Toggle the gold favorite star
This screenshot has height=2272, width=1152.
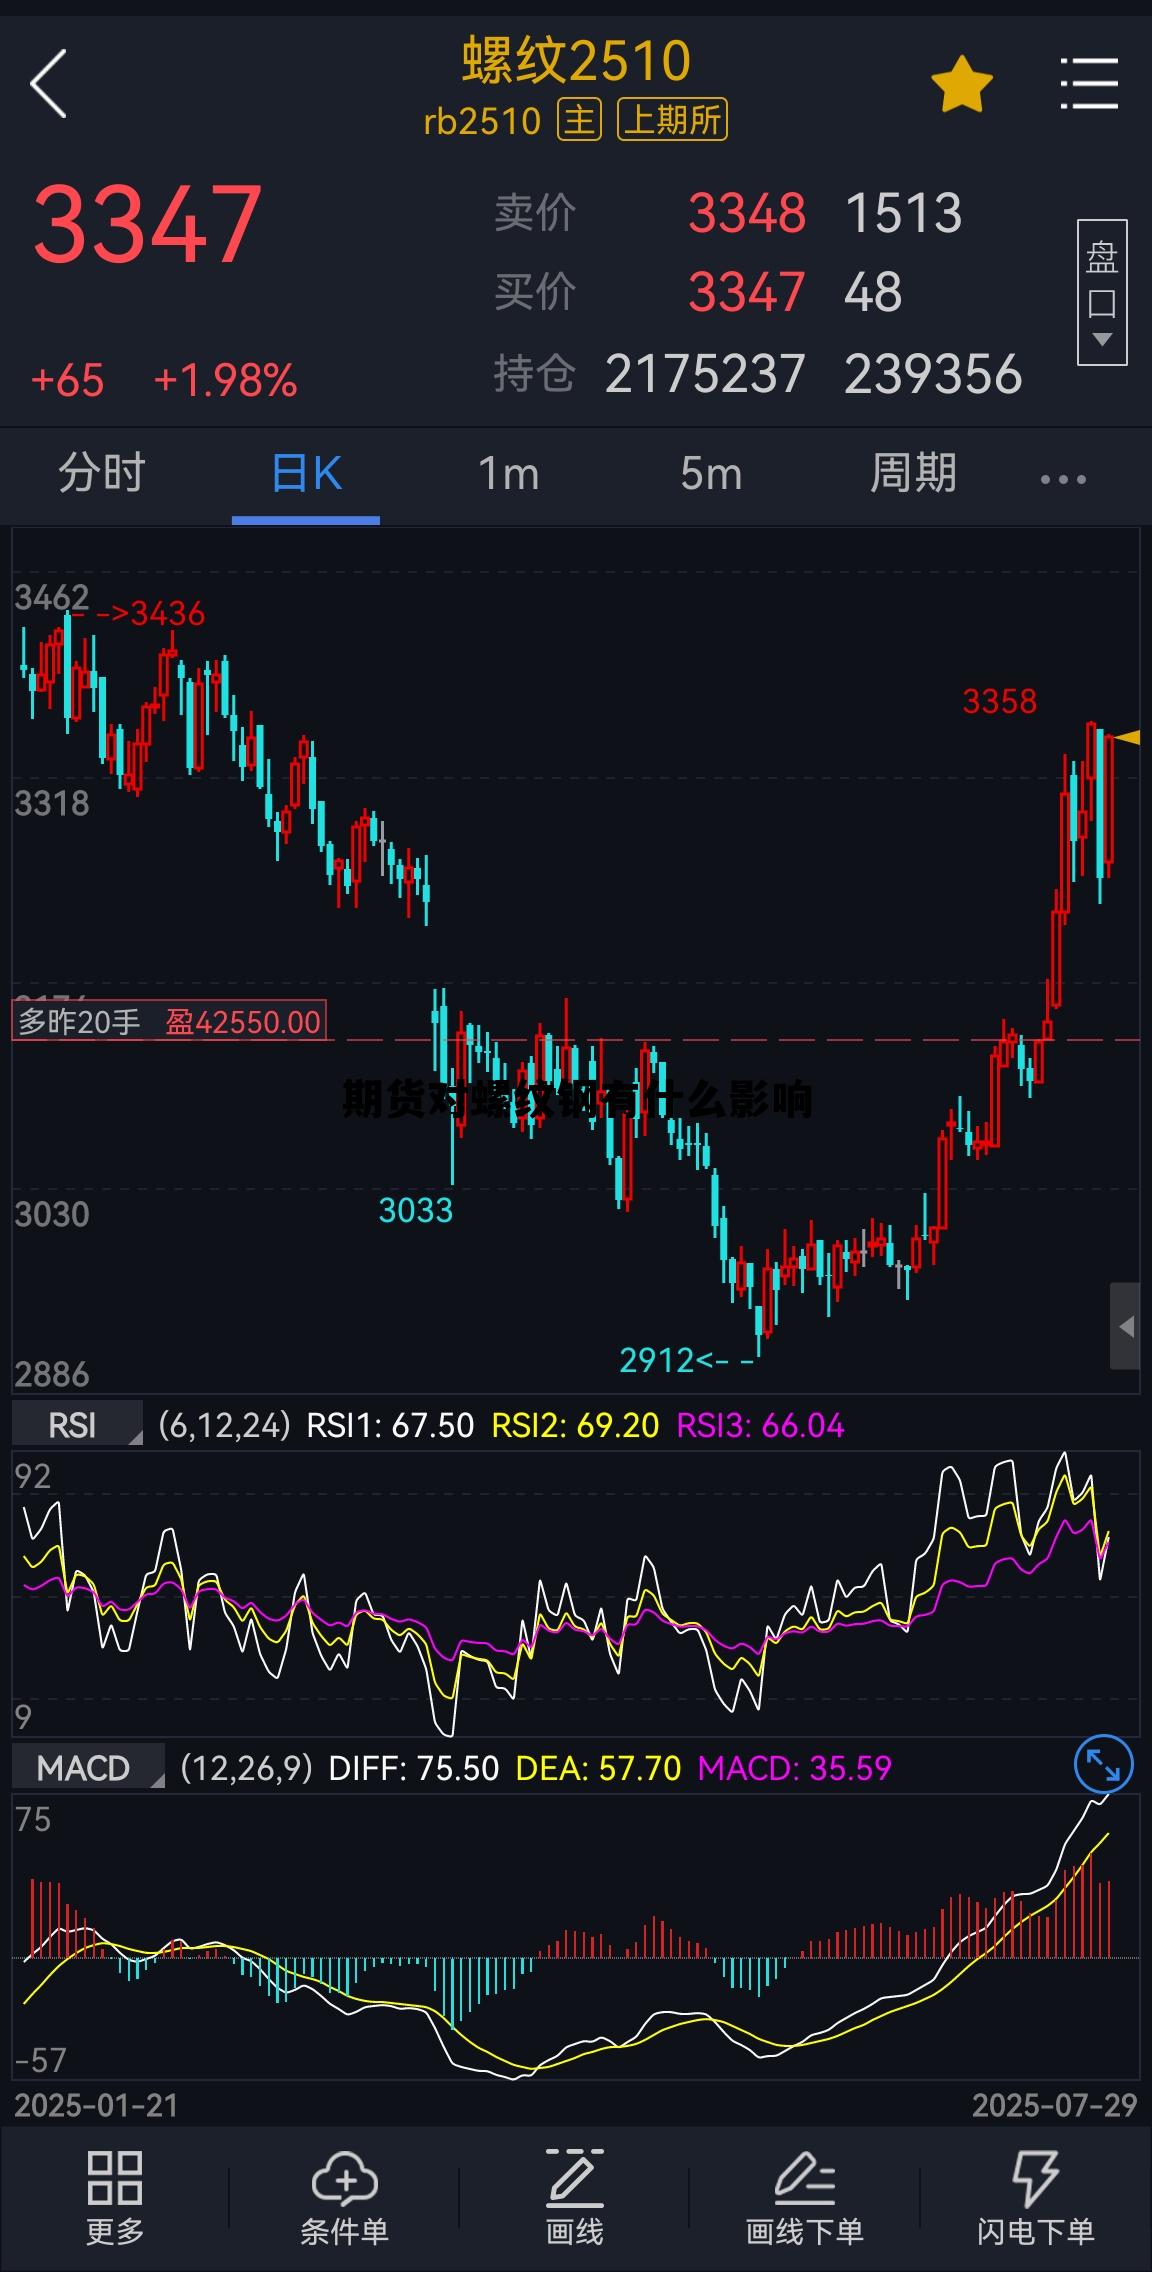(961, 85)
